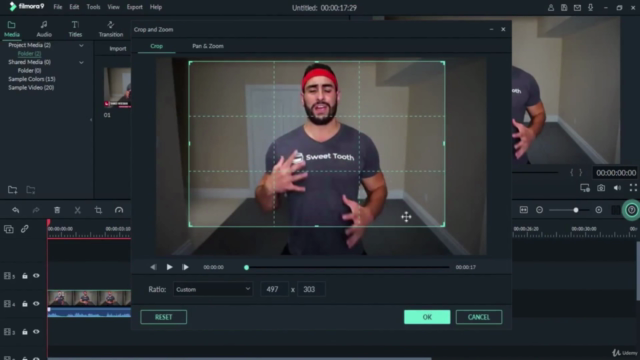Collapse the media panel with side arrow
Screen dimensions: 640x360
91,120
